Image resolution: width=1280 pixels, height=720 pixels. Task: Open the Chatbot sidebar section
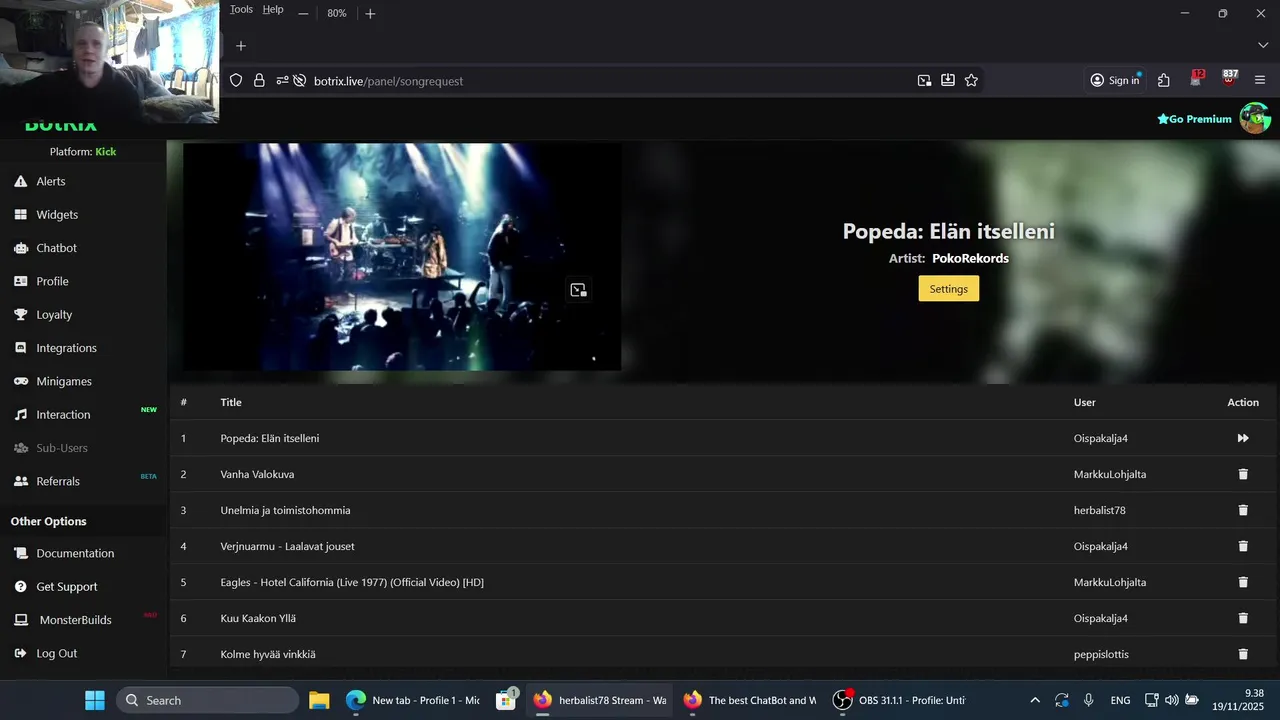click(56, 248)
